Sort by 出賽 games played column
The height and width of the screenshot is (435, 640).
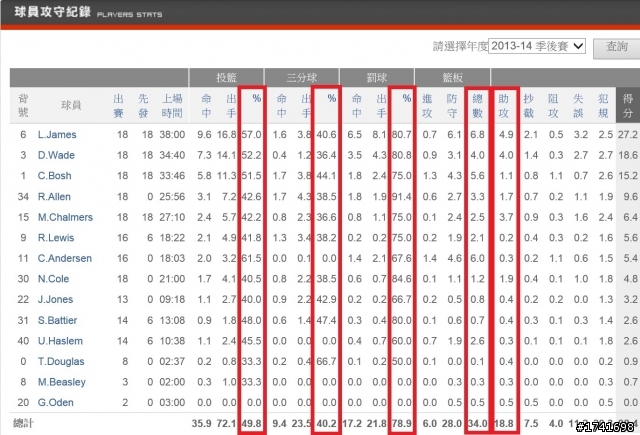pos(118,106)
